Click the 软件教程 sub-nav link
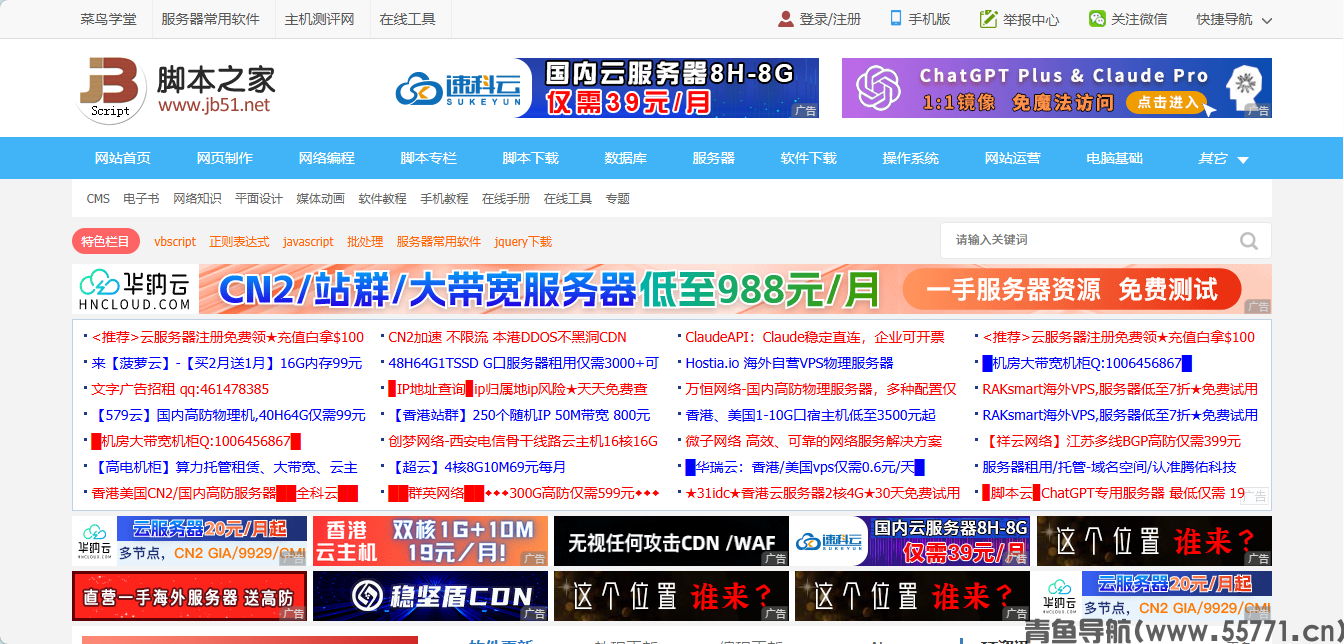The image size is (1344, 644). click(x=382, y=199)
